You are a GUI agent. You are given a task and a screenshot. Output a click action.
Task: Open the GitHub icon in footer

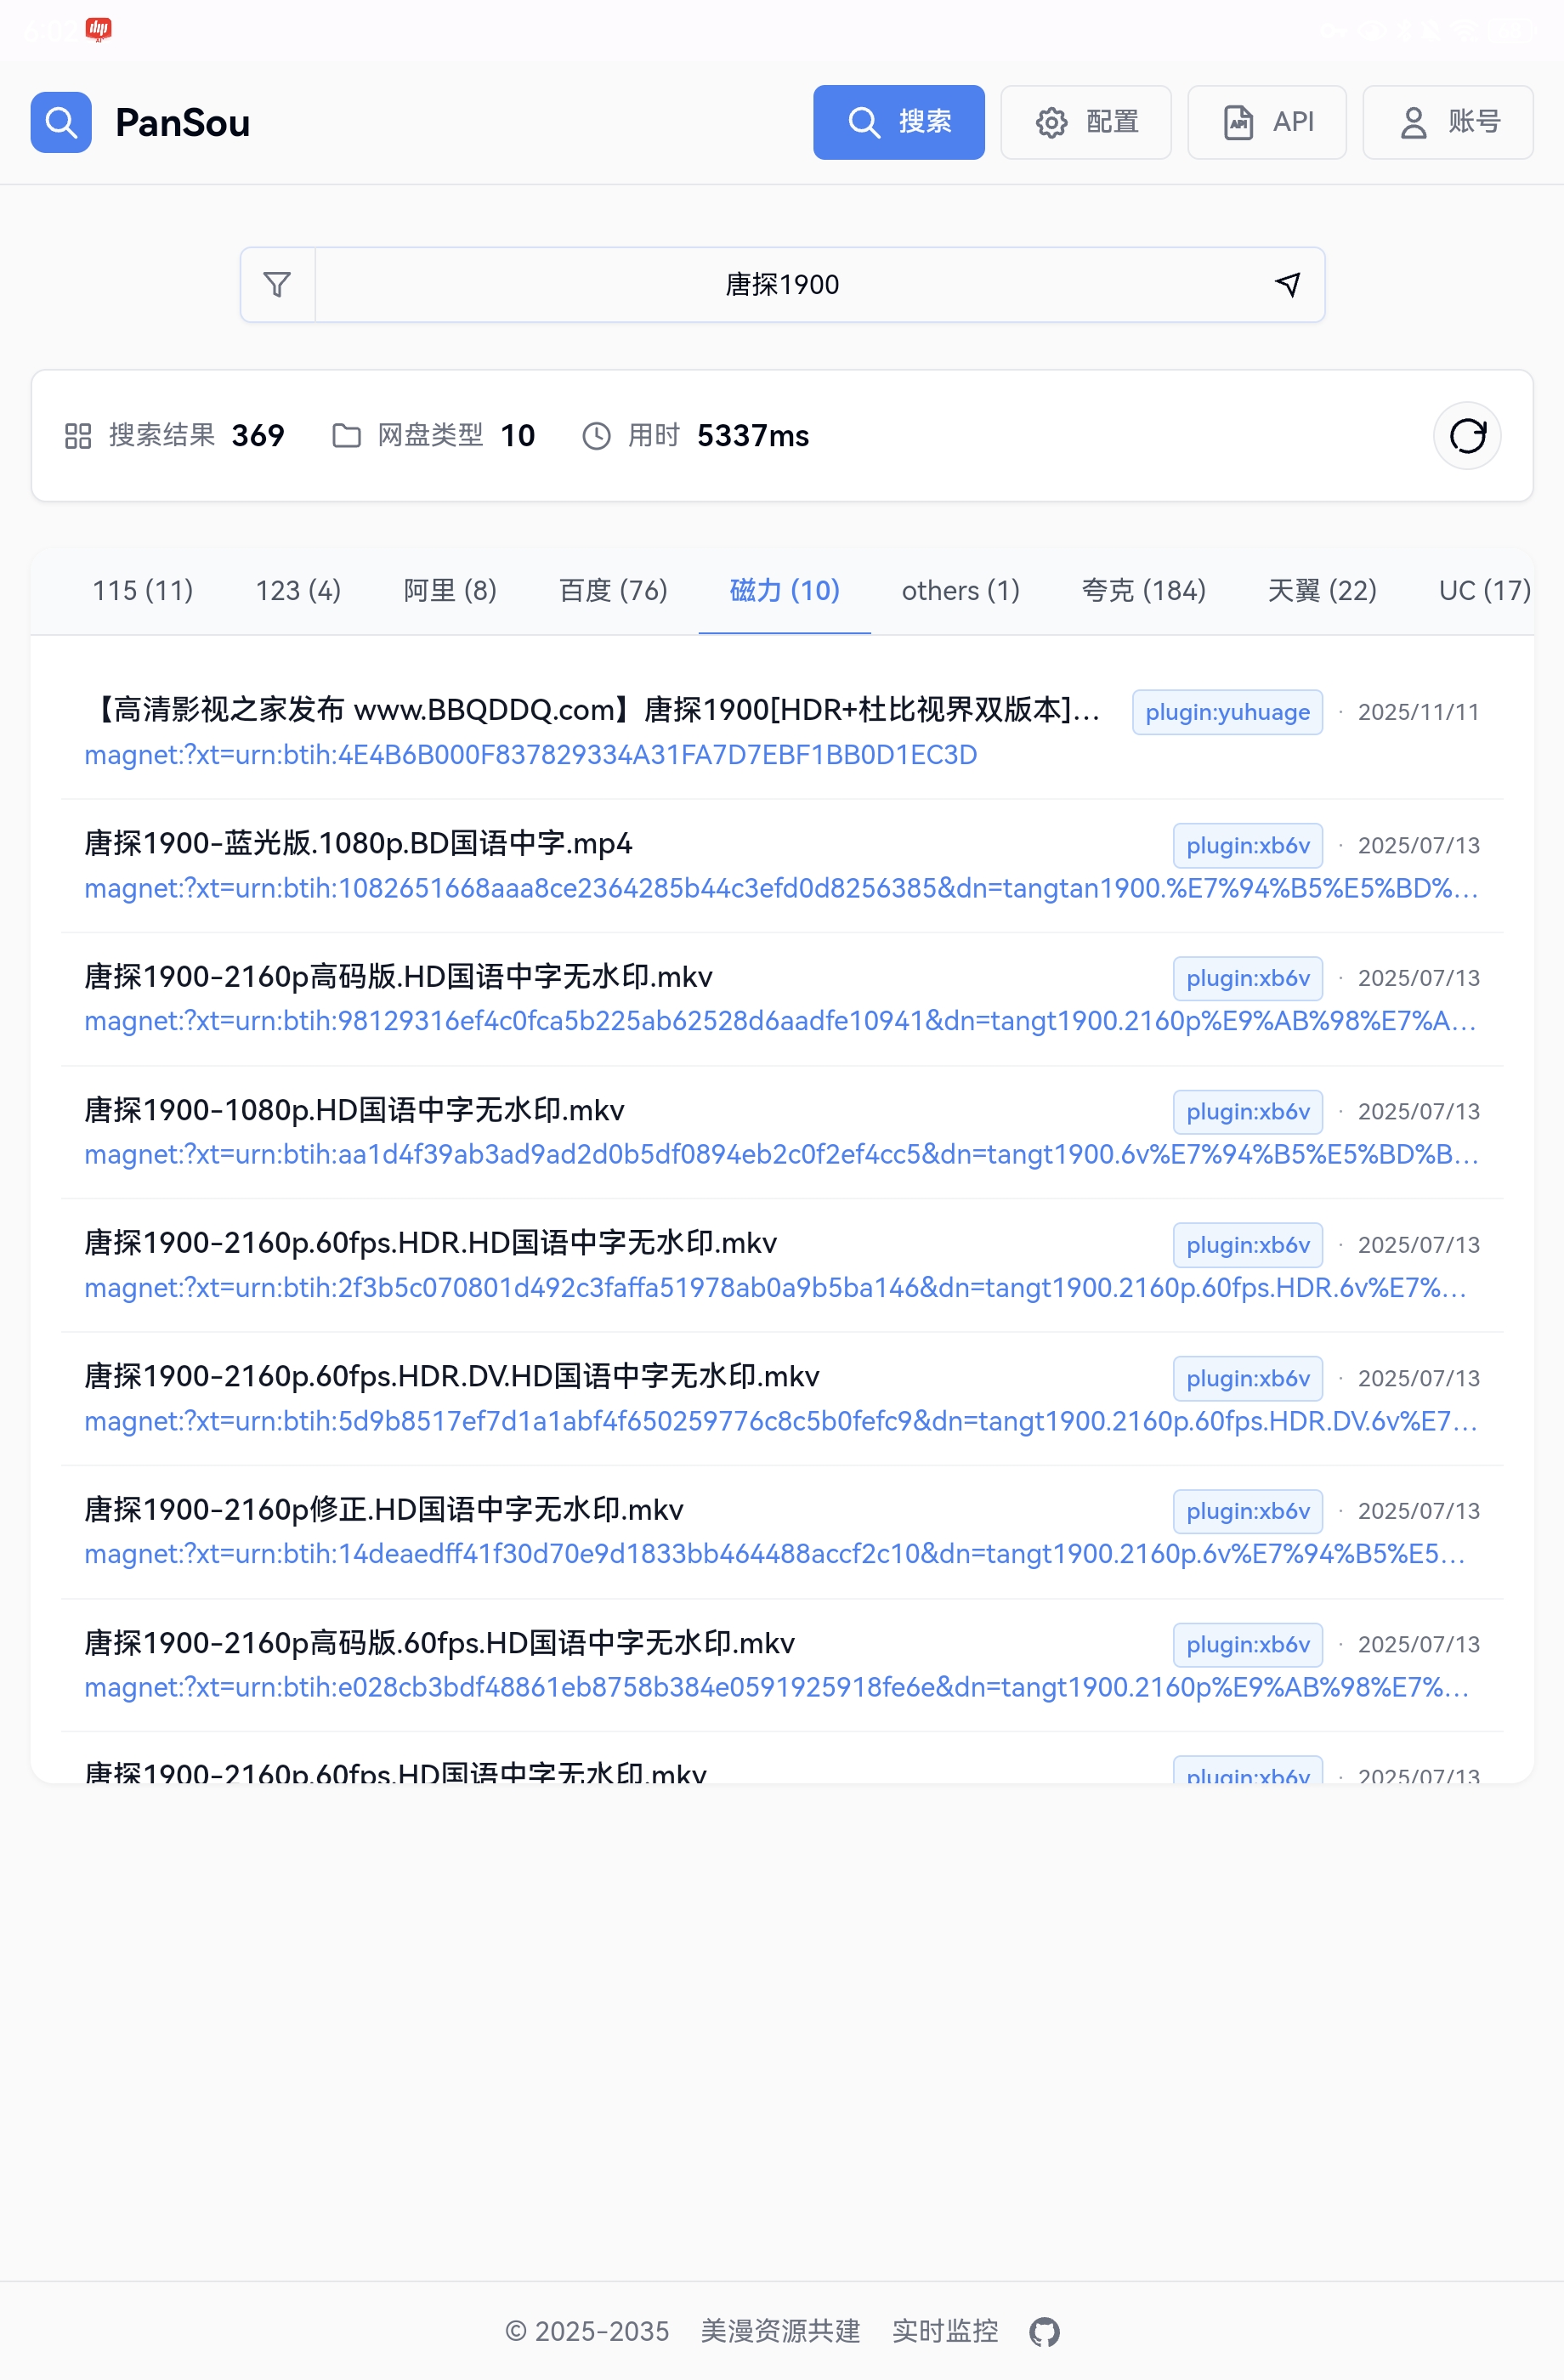click(x=1044, y=2331)
